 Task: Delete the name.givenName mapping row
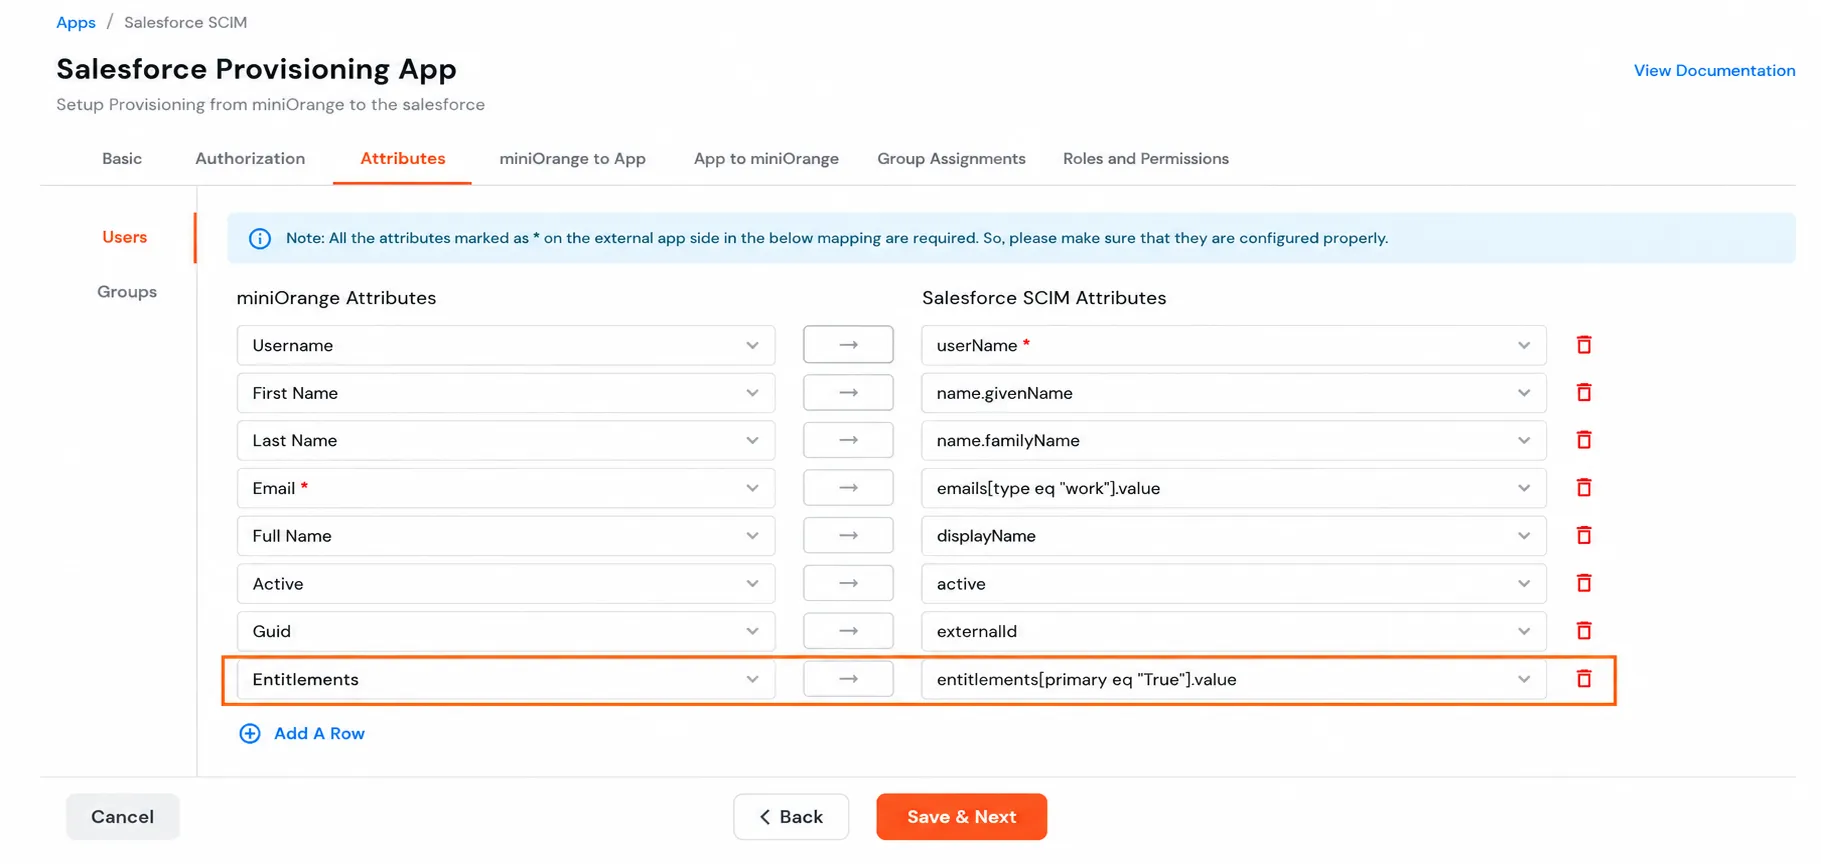1584,392
